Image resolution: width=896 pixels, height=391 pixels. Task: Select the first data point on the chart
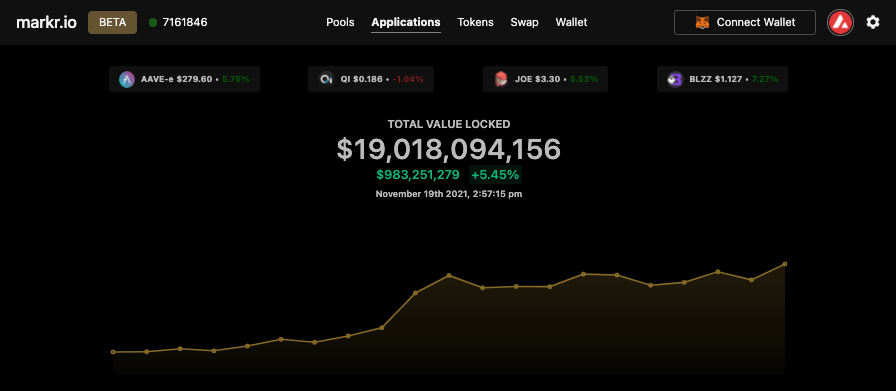113,352
